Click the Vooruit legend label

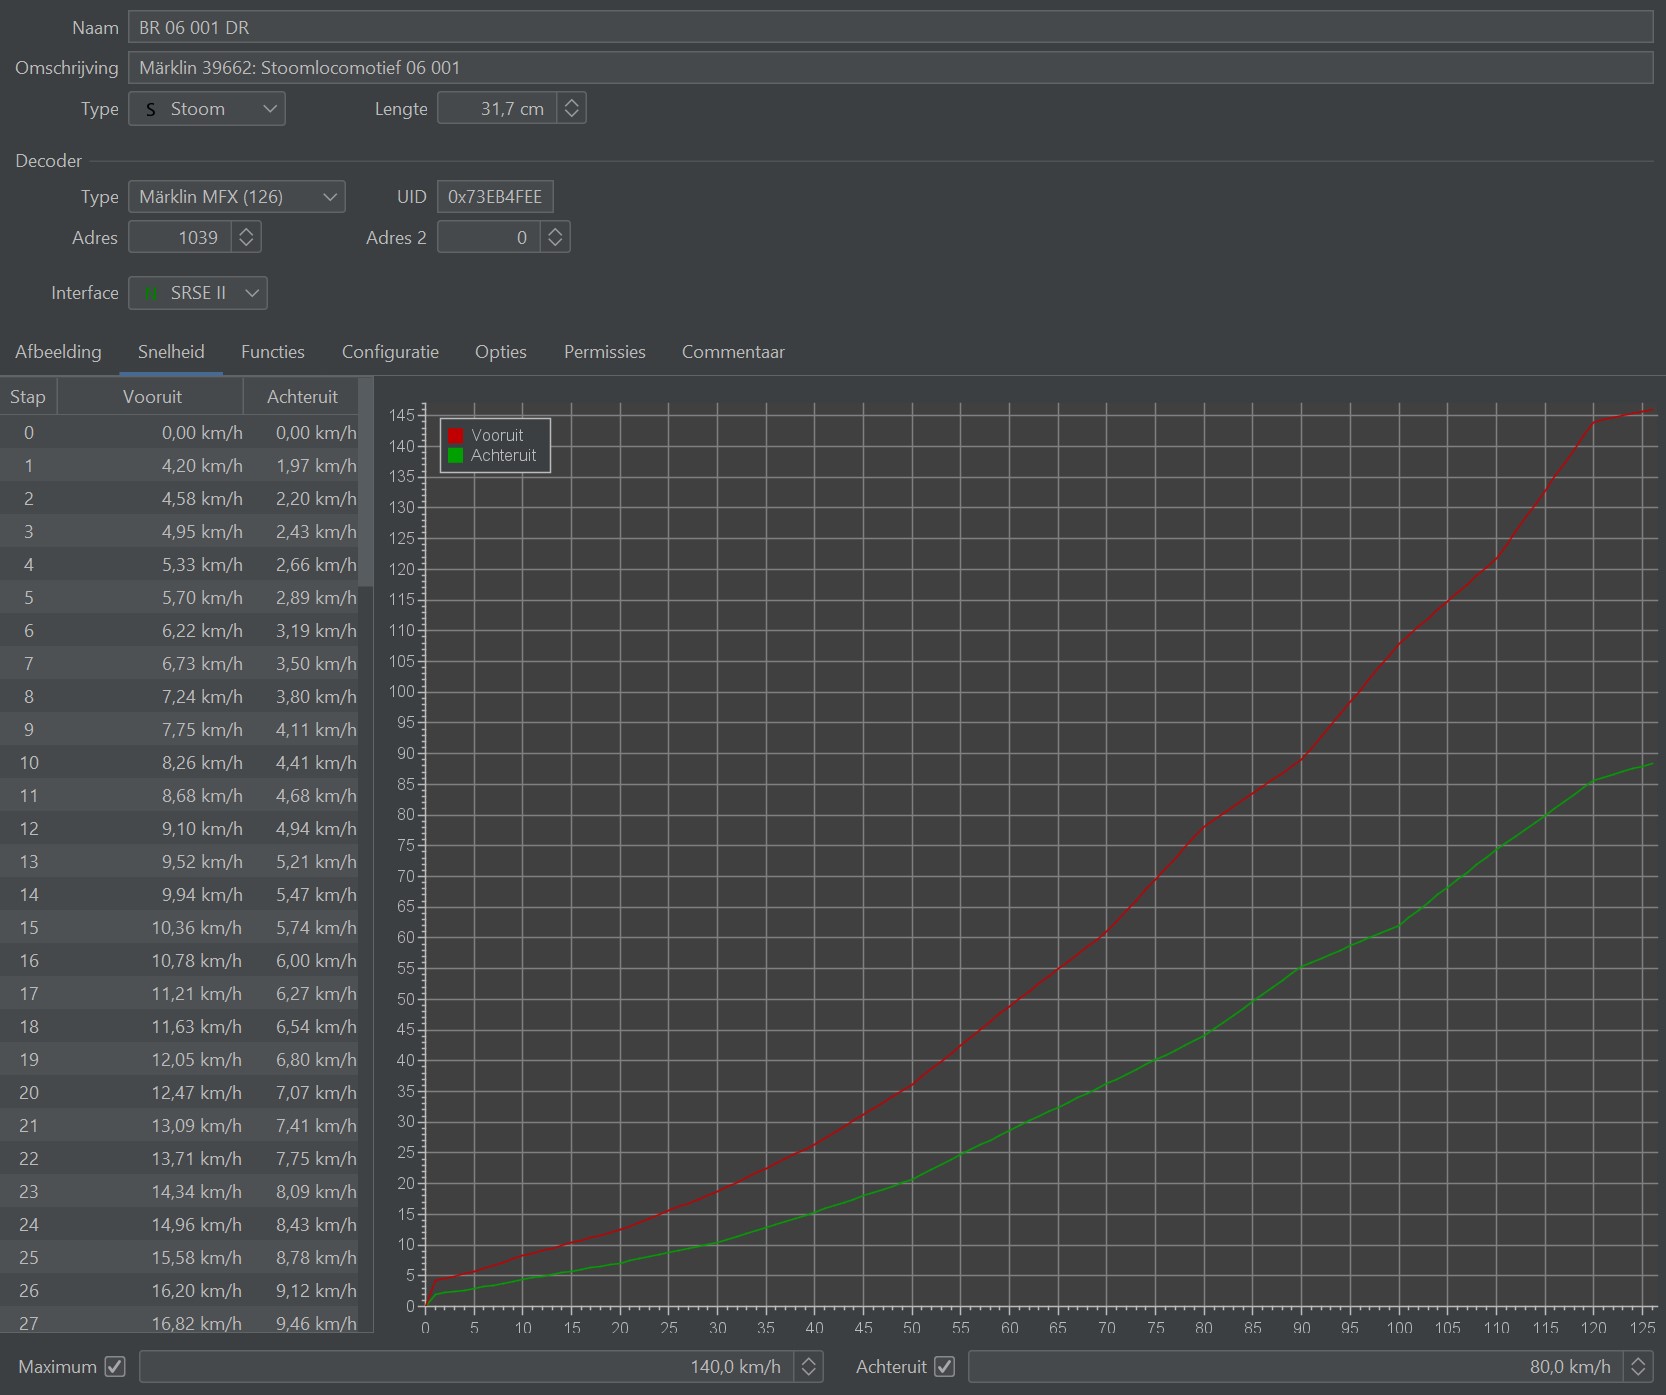point(497,436)
